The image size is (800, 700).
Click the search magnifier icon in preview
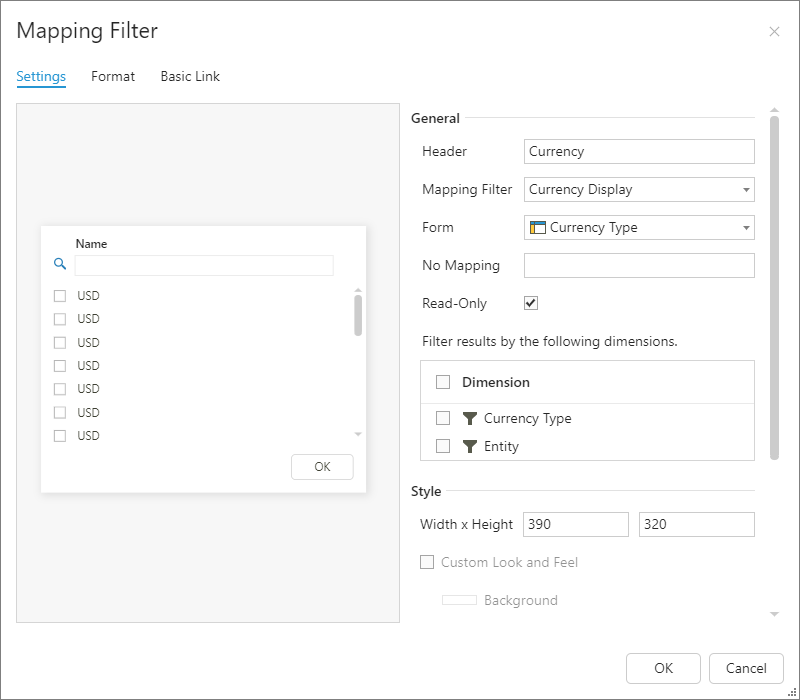click(60, 265)
